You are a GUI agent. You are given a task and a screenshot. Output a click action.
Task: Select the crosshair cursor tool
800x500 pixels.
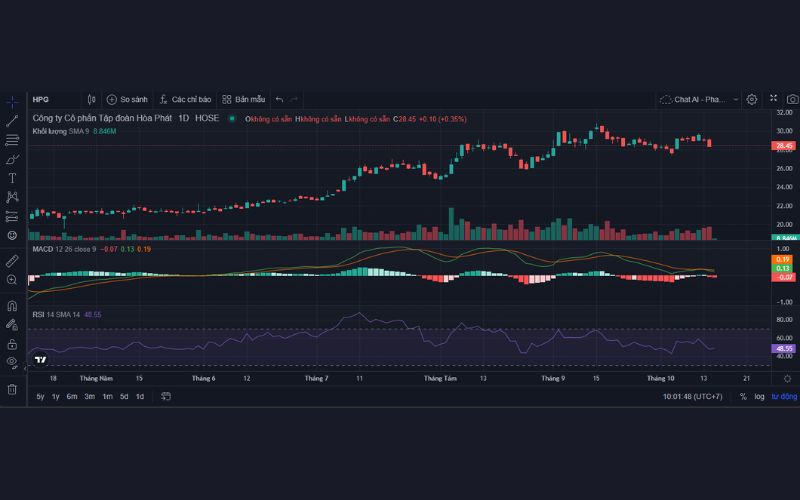pos(12,101)
